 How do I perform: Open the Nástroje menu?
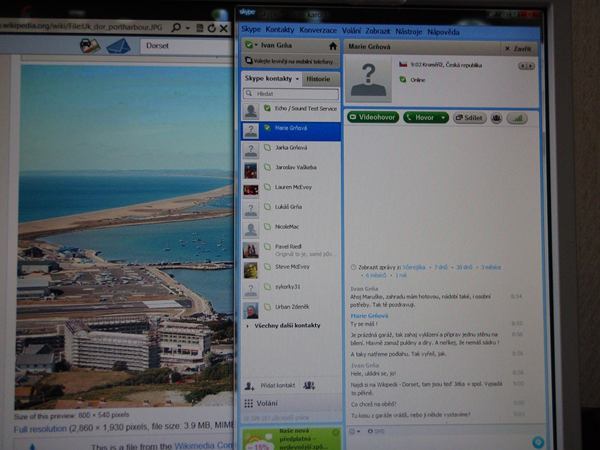[409, 31]
